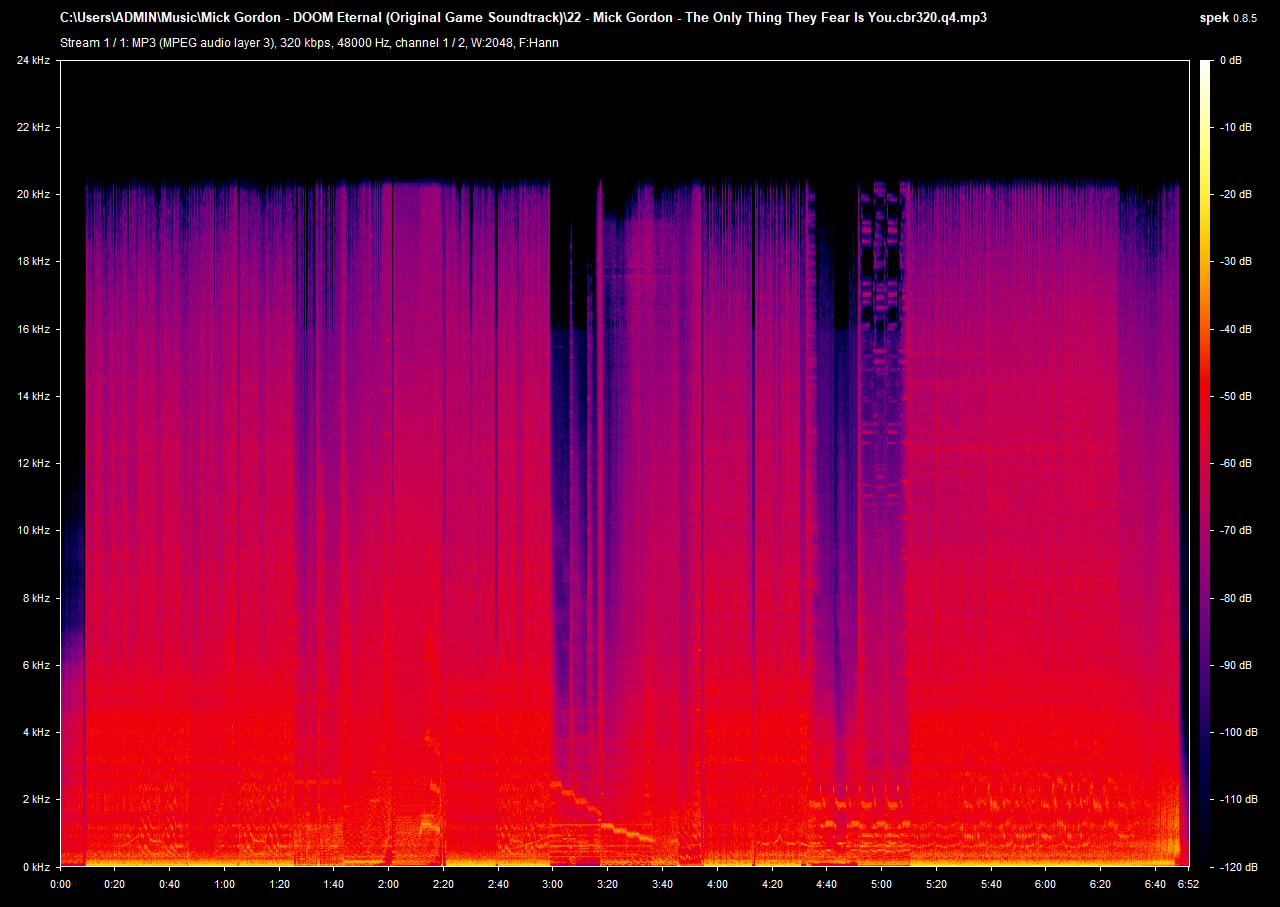This screenshot has height=907, width=1280.
Task: Click the 1:40 time axis label
Action: (x=333, y=885)
